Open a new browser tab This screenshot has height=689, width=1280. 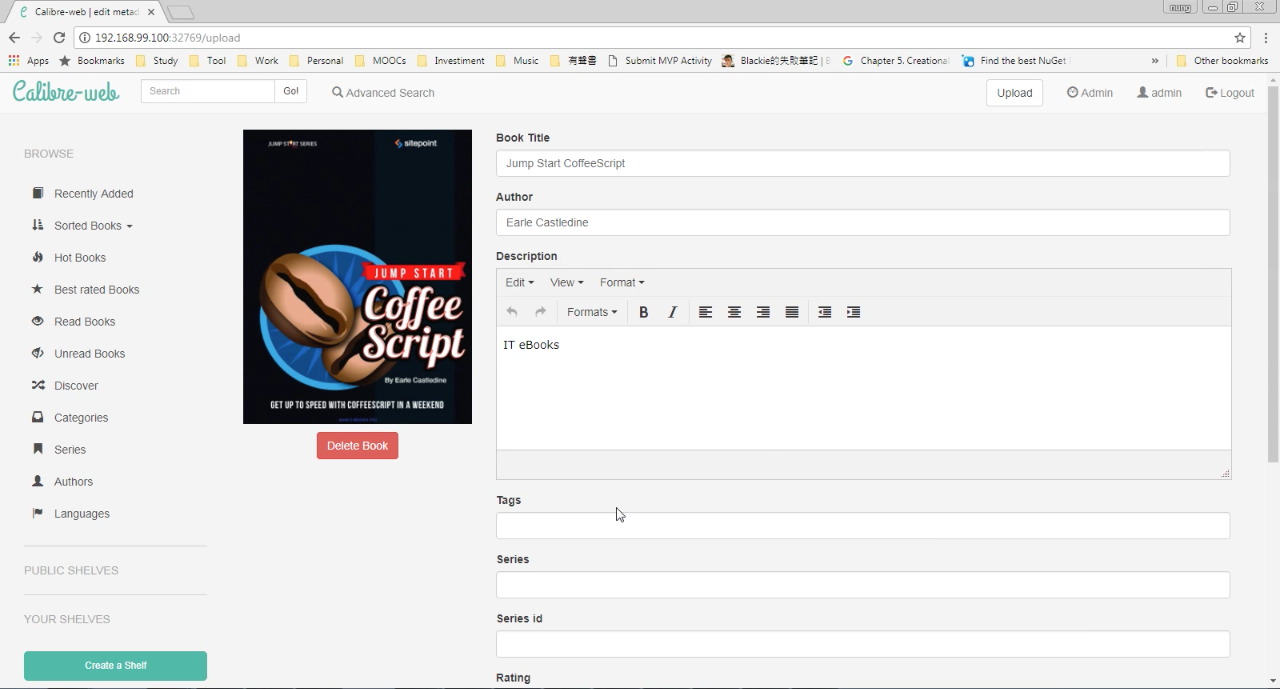180,13
